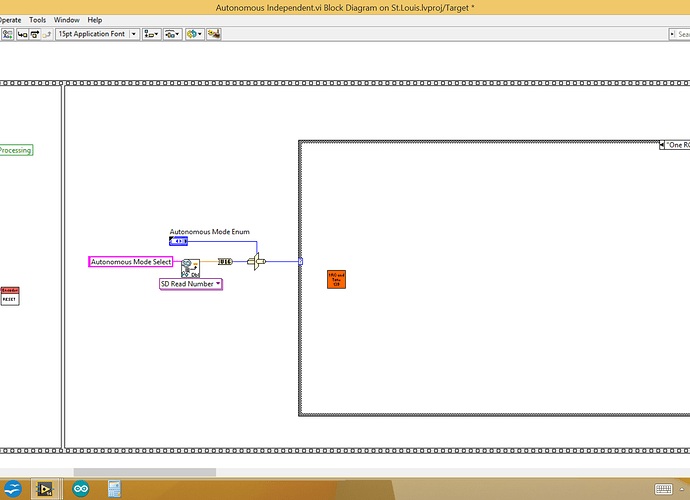The height and width of the screenshot is (500, 690).
Task: Open the Help menu
Action: pos(95,20)
